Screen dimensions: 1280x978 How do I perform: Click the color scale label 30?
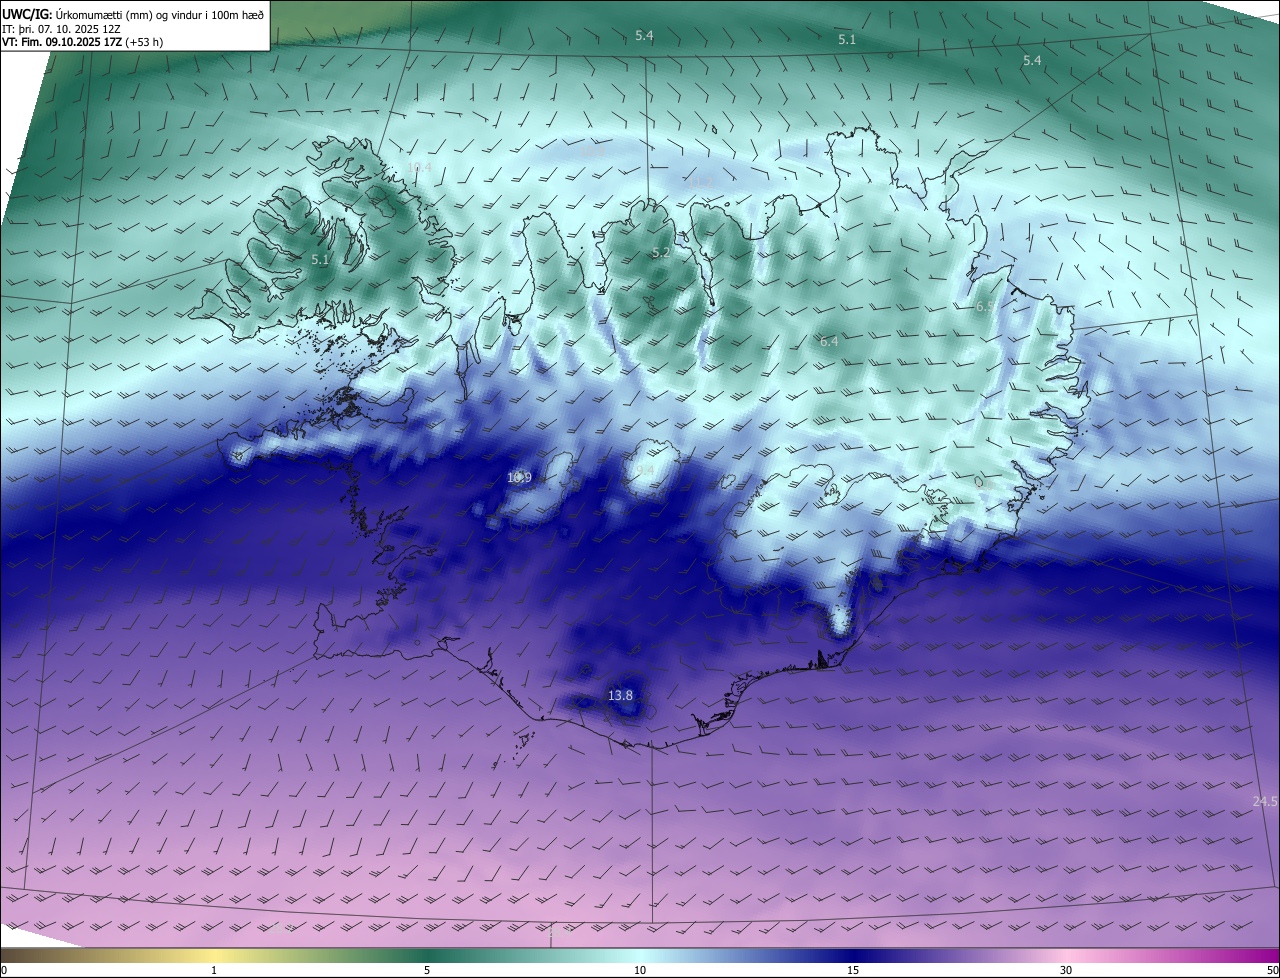(x=1066, y=970)
